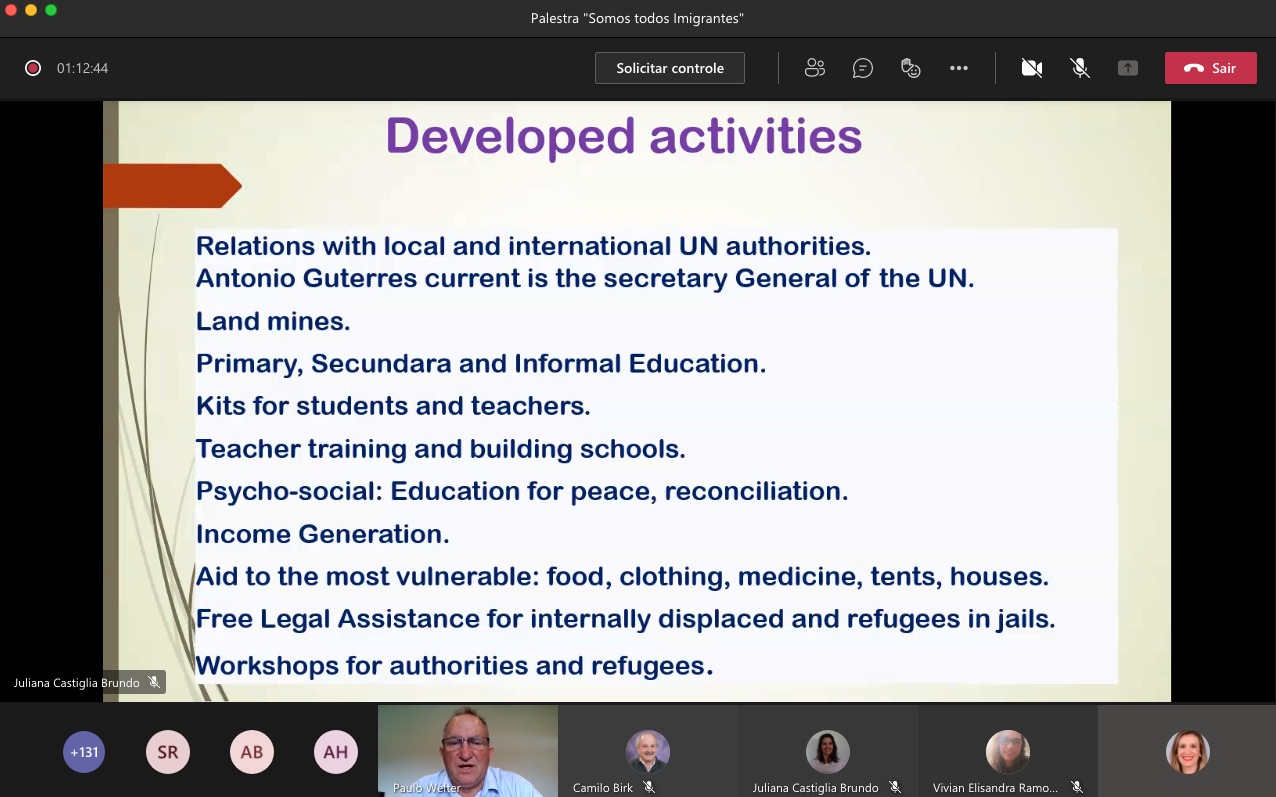Image resolution: width=1276 pixels, height=797 pixels.
Task: Click the green fullscreen window button
Action: click(x=51, y=10)
